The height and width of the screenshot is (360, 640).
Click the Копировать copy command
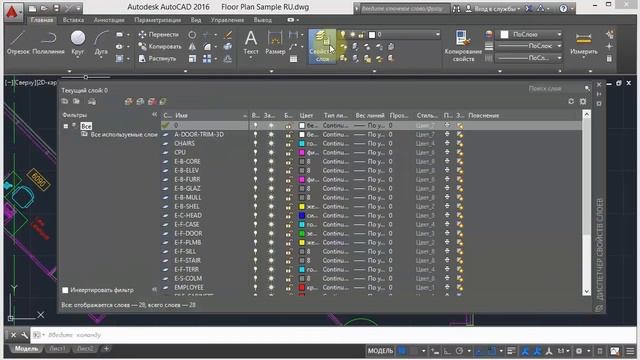tap(160, 47)
